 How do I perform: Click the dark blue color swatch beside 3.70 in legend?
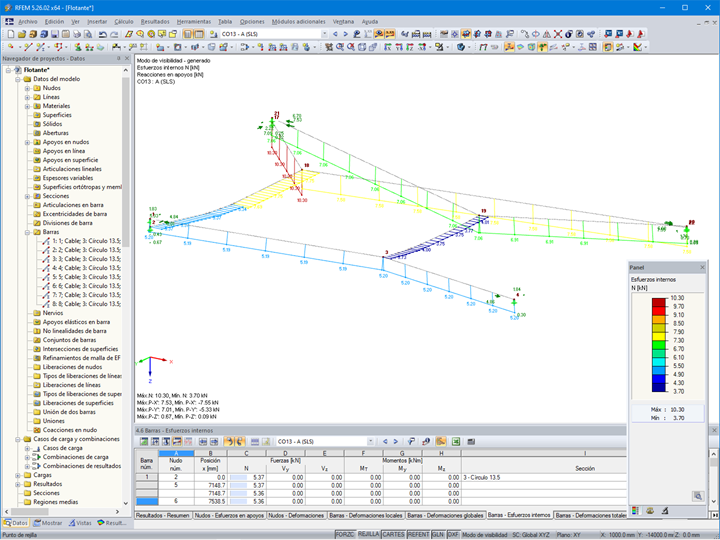tap(659, 387)
